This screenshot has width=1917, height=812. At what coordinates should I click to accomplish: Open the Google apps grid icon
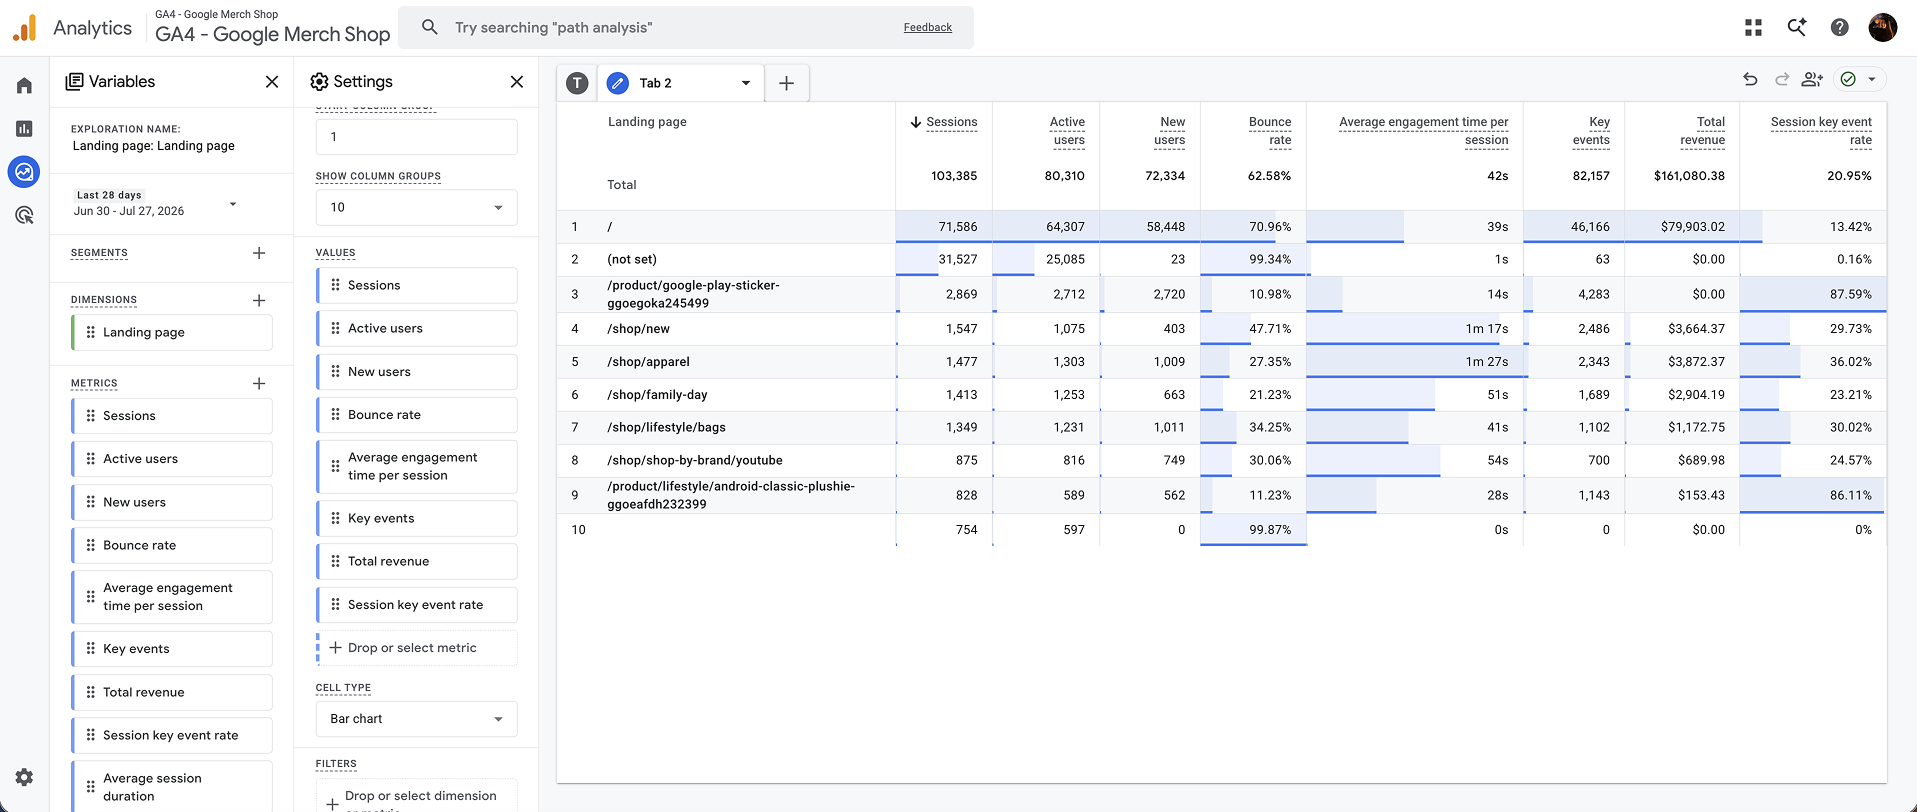tap(1753, 28)
